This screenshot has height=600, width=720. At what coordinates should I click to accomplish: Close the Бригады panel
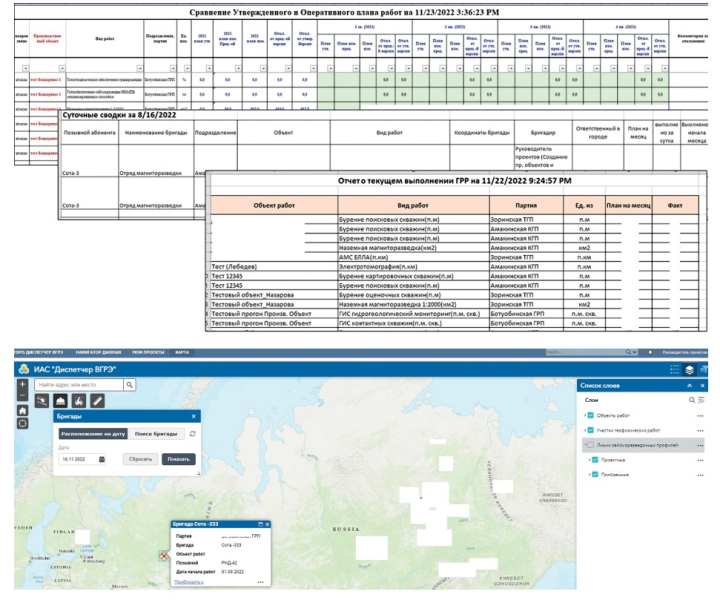tap(194, 416)
